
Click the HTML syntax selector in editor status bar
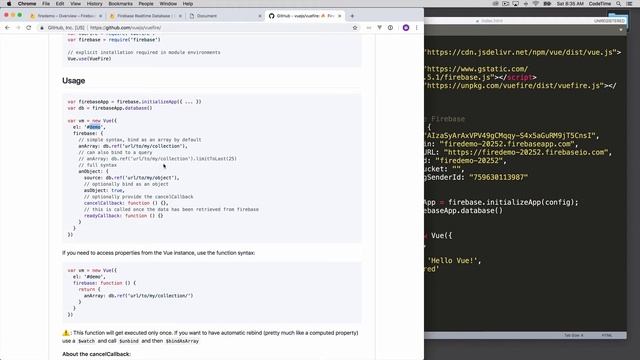[607, 336]
